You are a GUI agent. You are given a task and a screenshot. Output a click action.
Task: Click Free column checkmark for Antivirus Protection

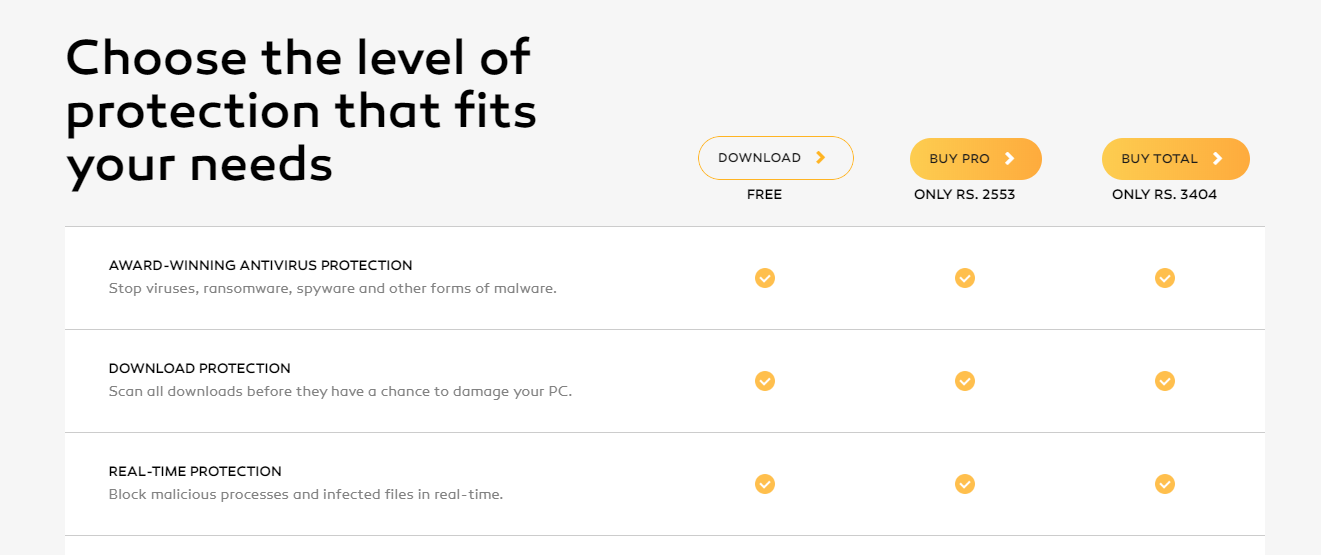765,278
